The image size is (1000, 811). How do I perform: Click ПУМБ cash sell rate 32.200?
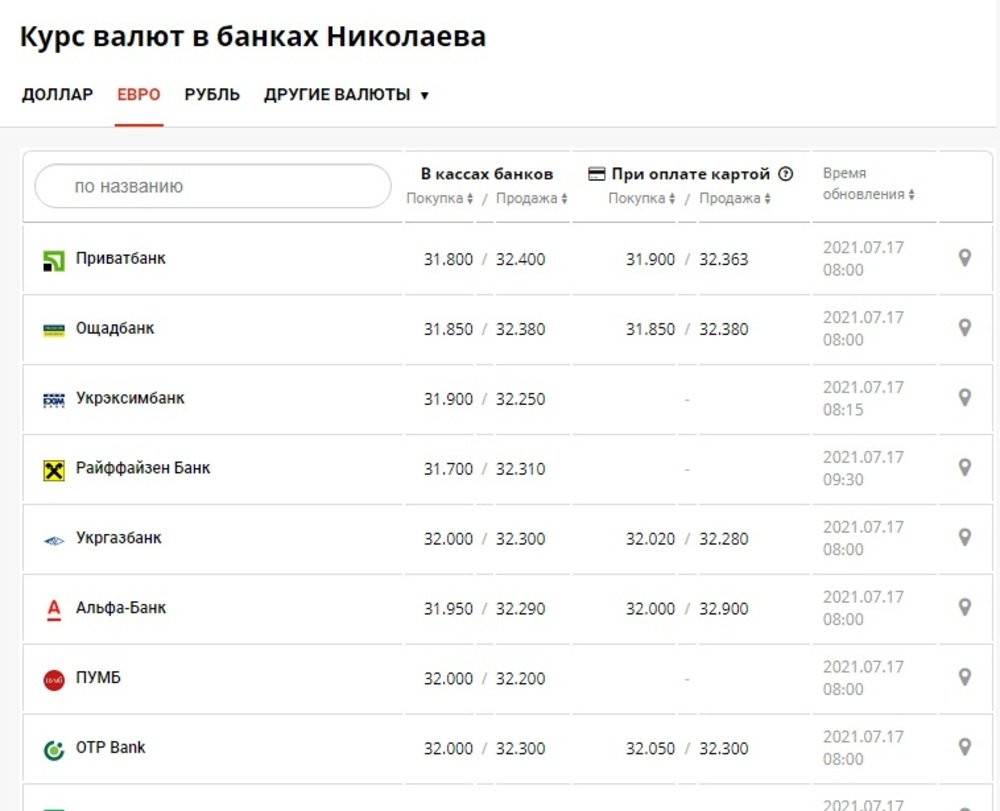(520, 678)
